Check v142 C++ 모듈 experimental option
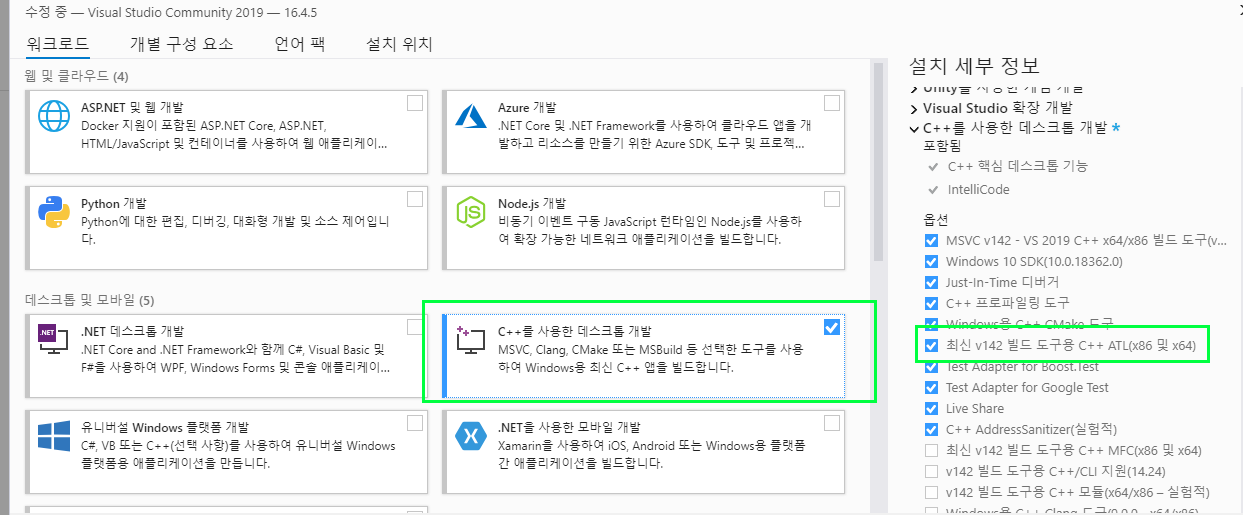The width and height of the screenshot is (1243, 515). click(x=932, y=492)
